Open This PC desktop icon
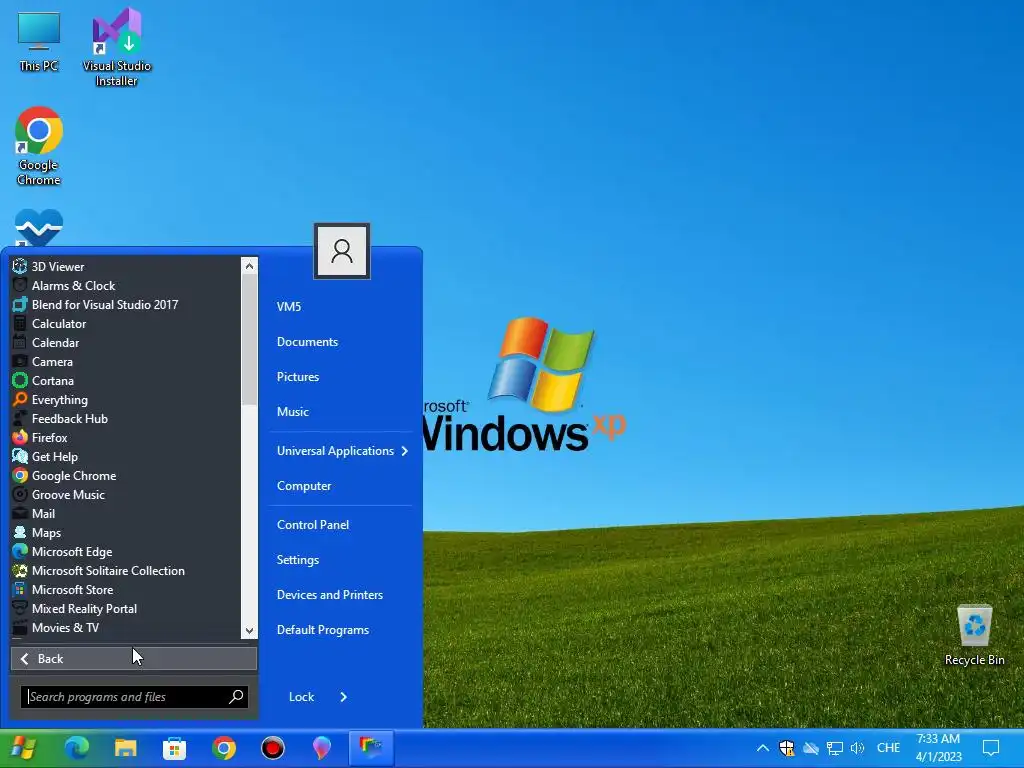Screen dimensions: 1024x768 (39, 42)
